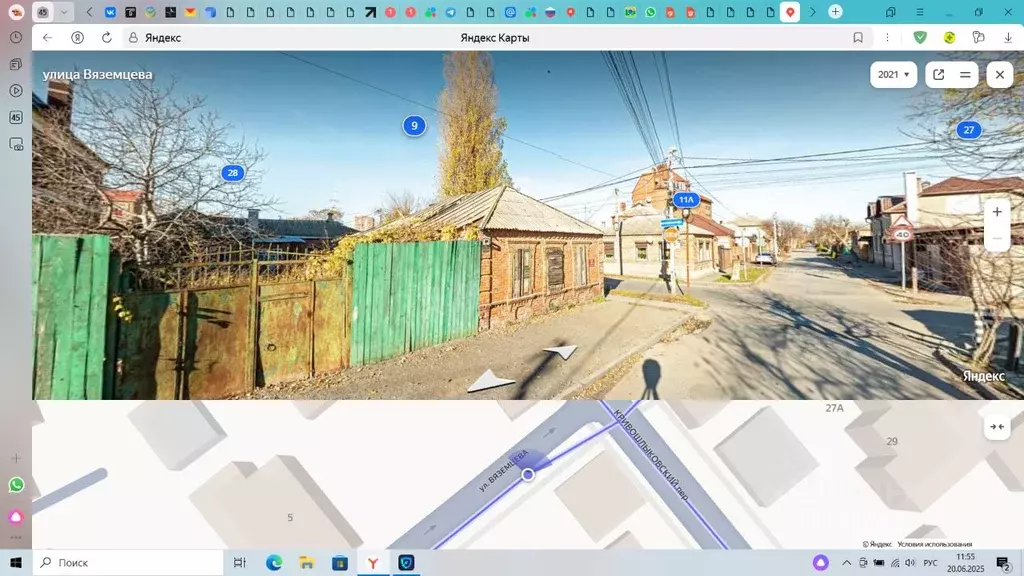
Task: Open the green Protect shield icon
Action: click(920, 38)
